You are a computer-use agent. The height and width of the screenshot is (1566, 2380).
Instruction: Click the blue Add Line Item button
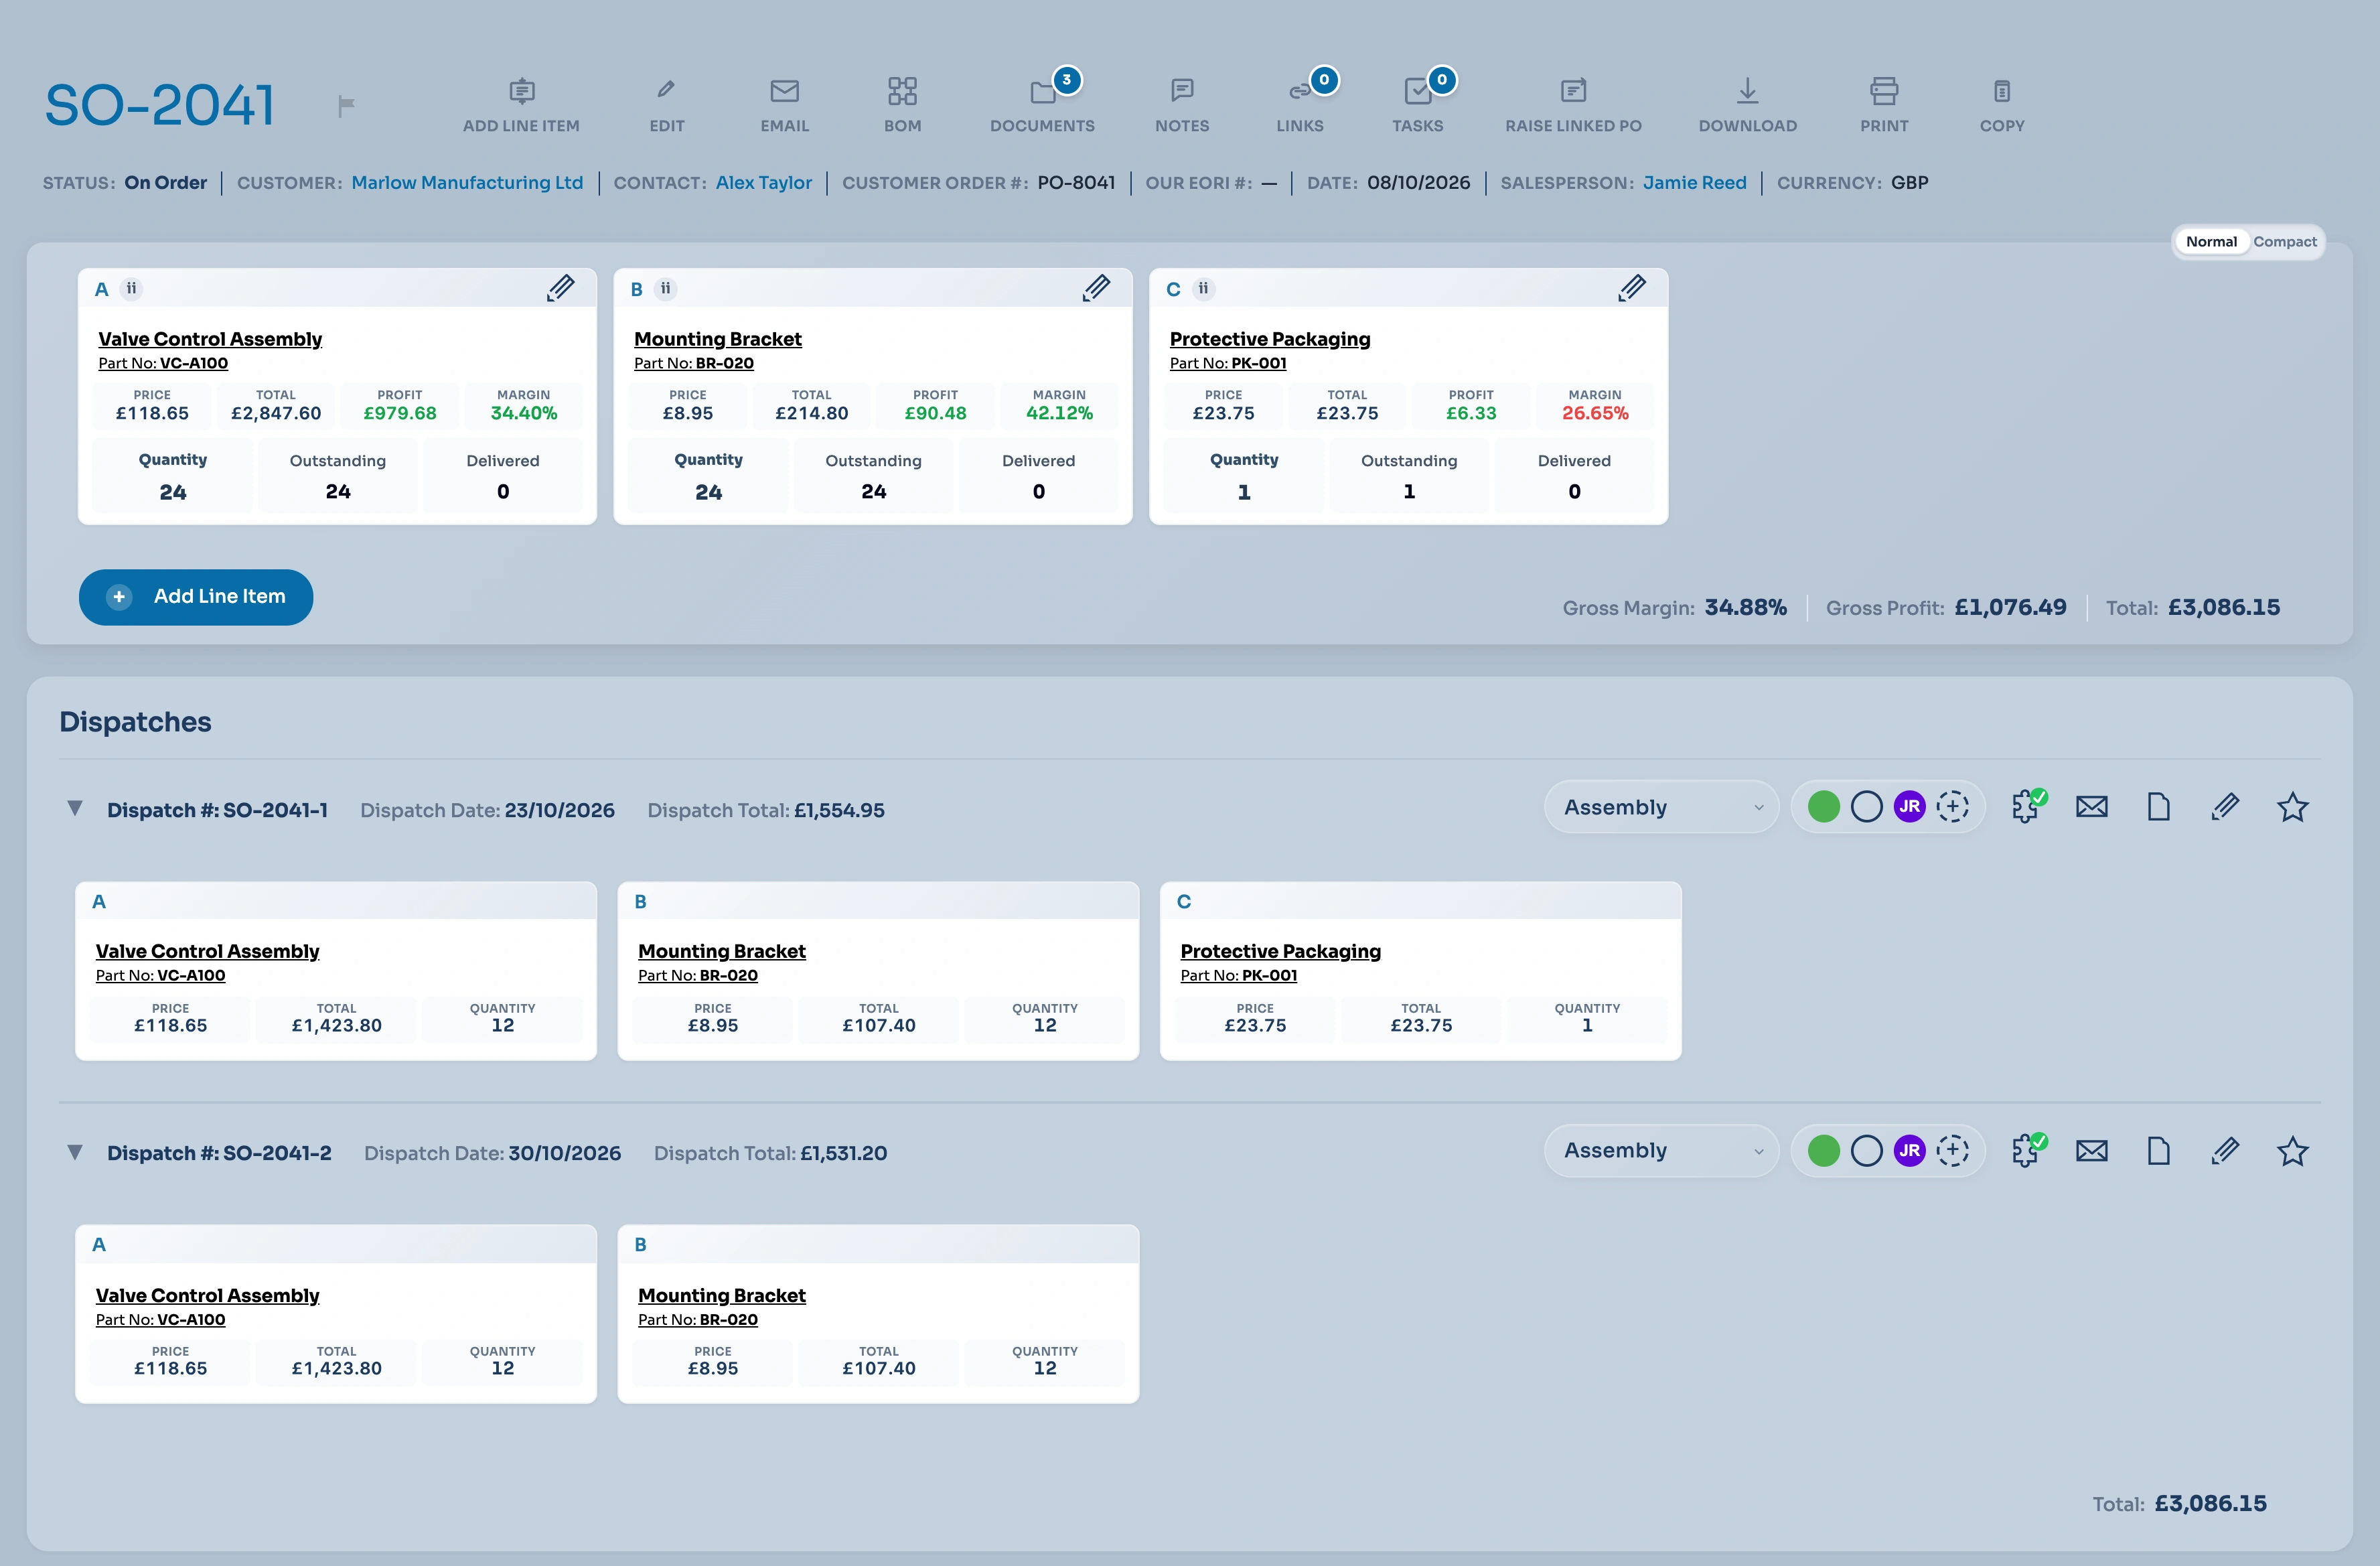(196, 597)
